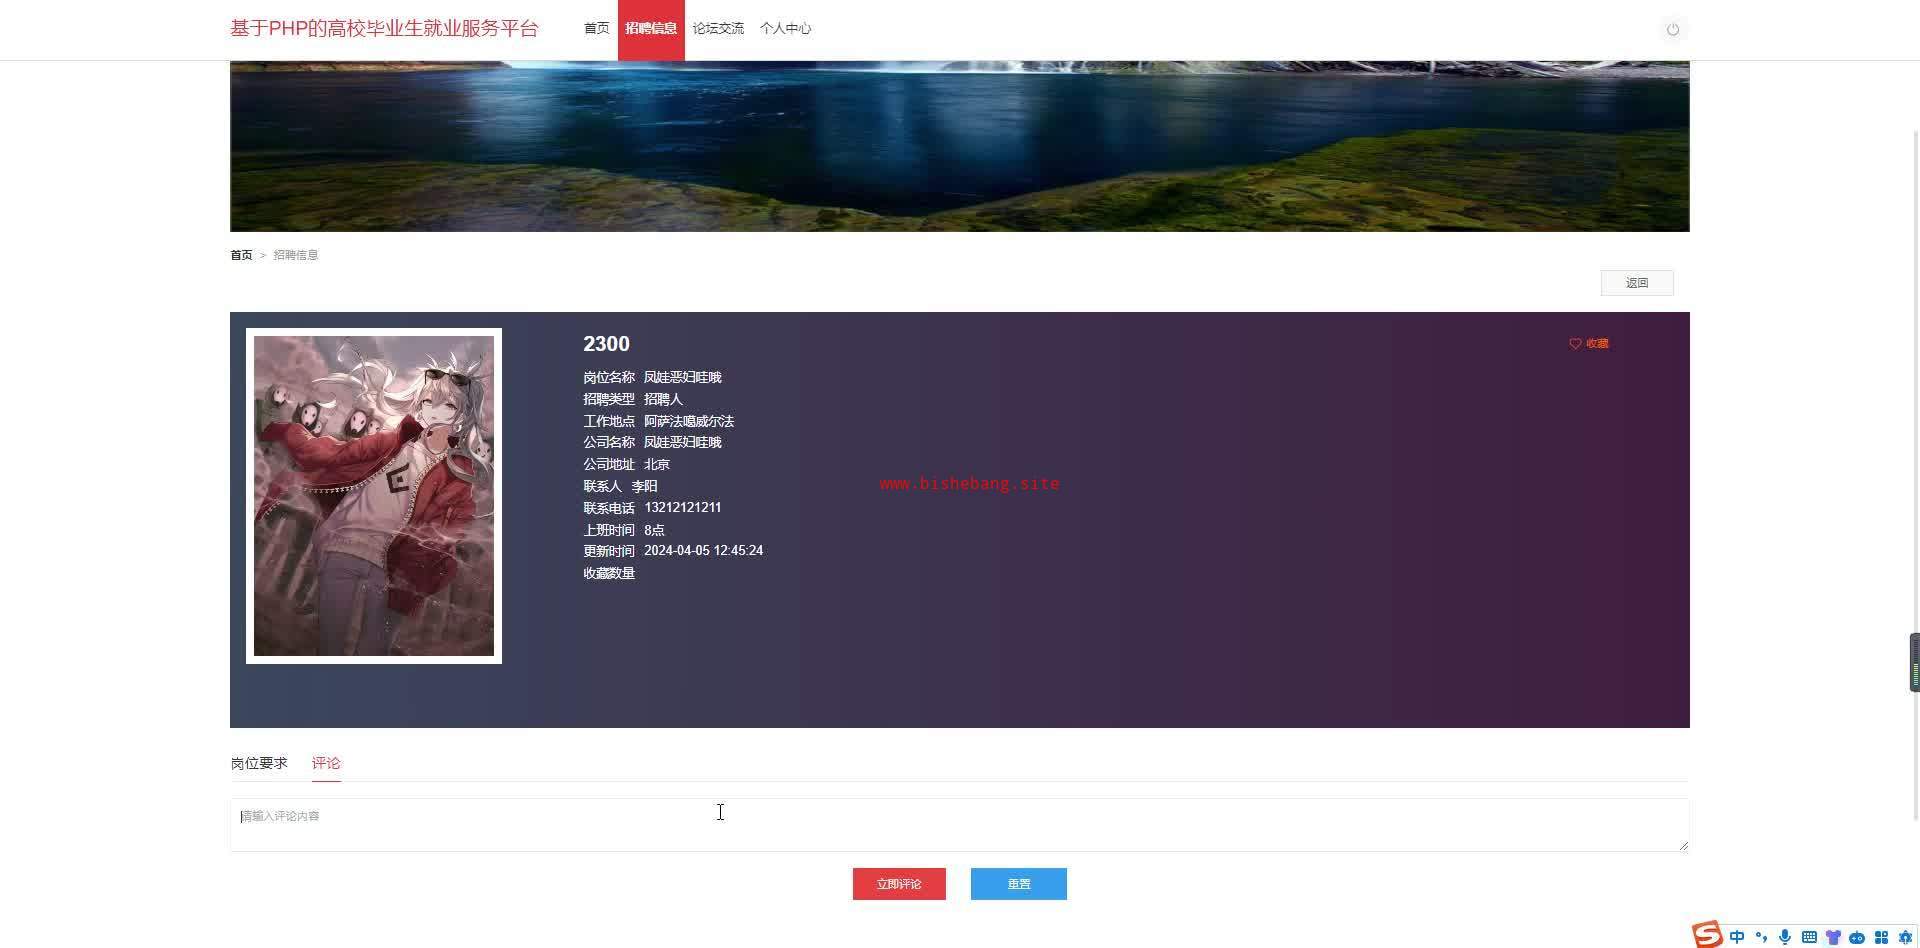Screen dimensions: 1920x948
Task: Click the textarea resize grip corner
Action: pyautogui.click(x=1683, y=846)
